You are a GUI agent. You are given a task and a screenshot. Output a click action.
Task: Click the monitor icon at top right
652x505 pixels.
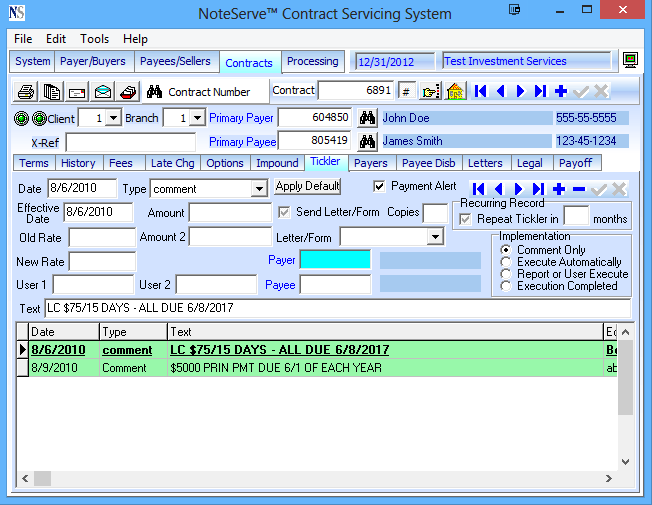pos(630,61)
